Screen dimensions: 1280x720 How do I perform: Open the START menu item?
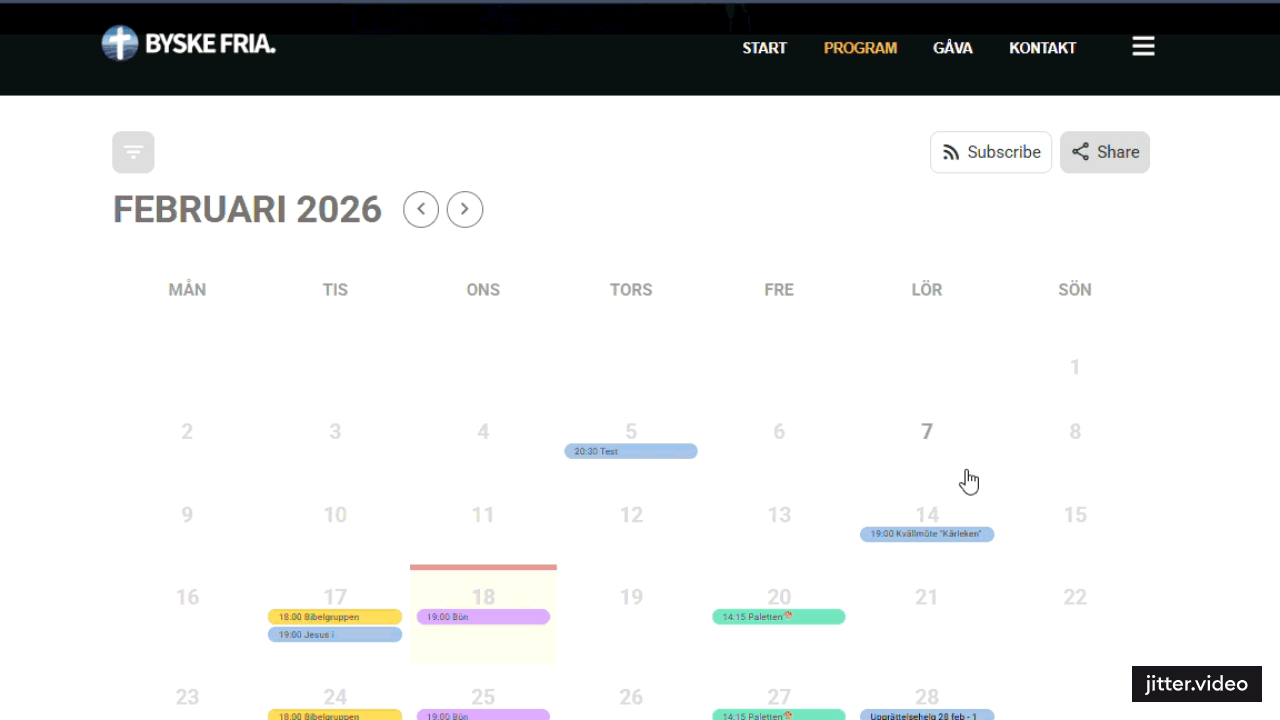[x=764, y=48]
